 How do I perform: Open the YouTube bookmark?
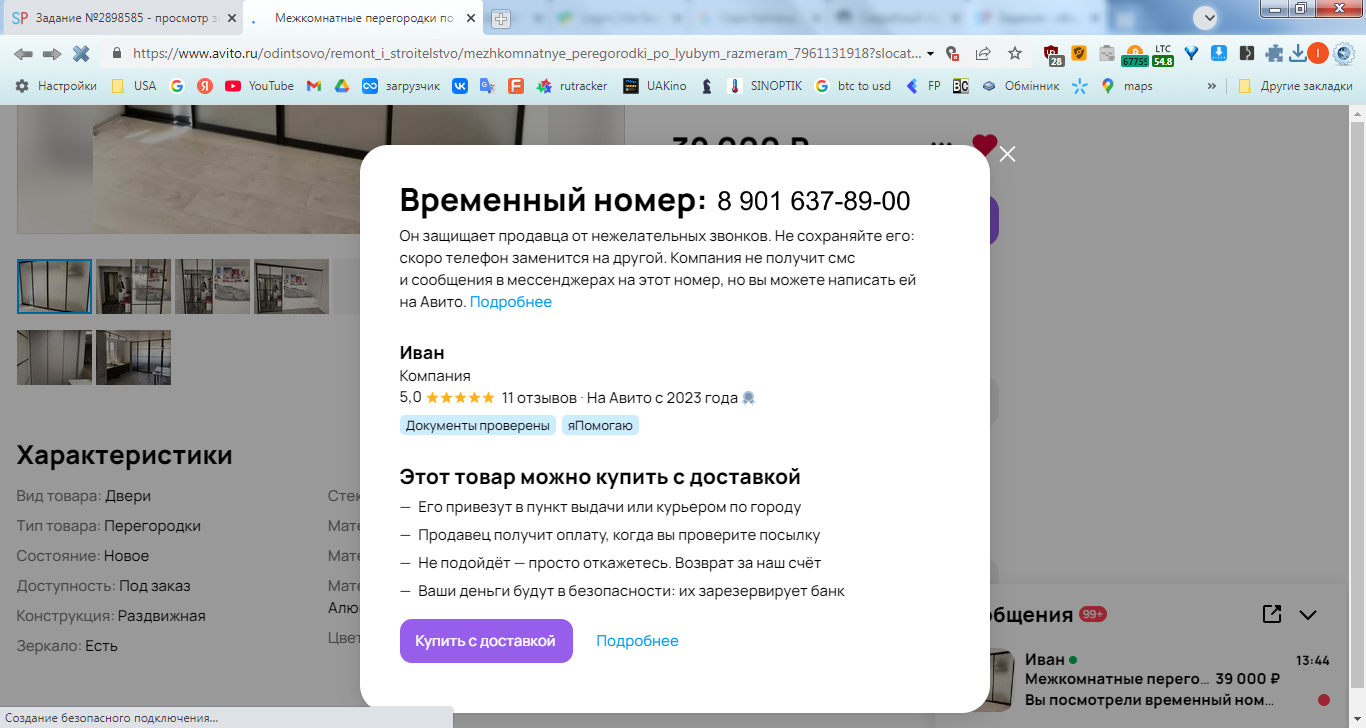coord(260,86)
